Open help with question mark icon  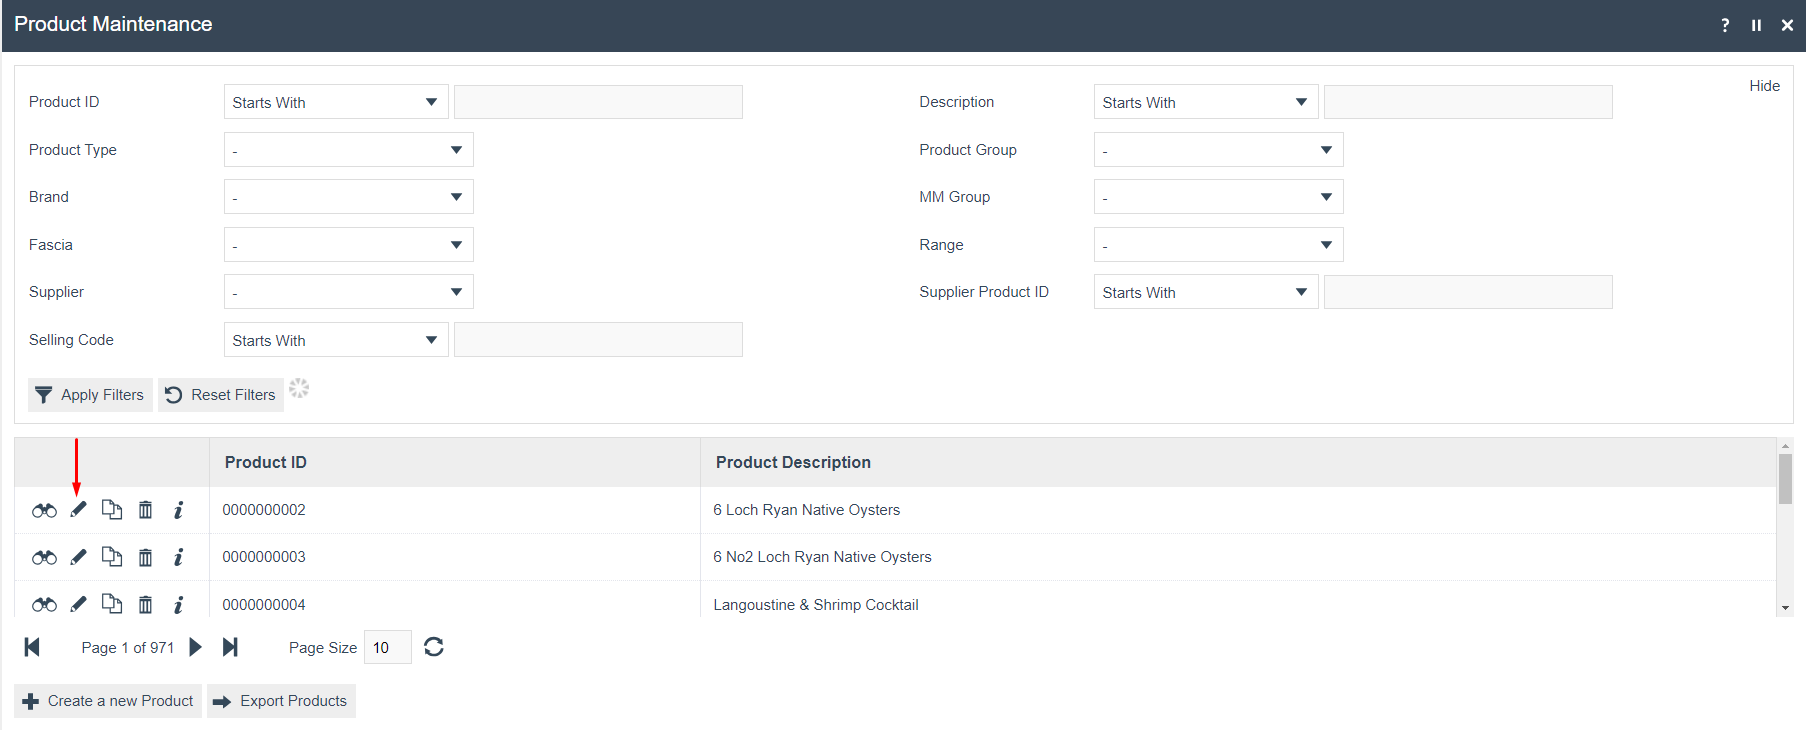point(1725,25)
